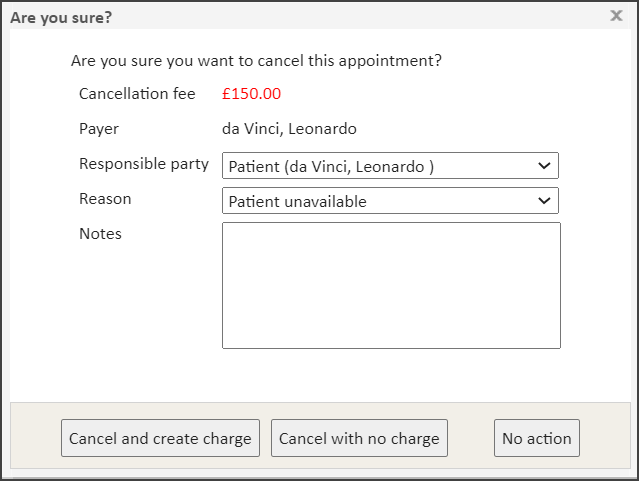Click the Reason dropdown chevron arrow
Screen dimensions: 639x481
[544, 201]
